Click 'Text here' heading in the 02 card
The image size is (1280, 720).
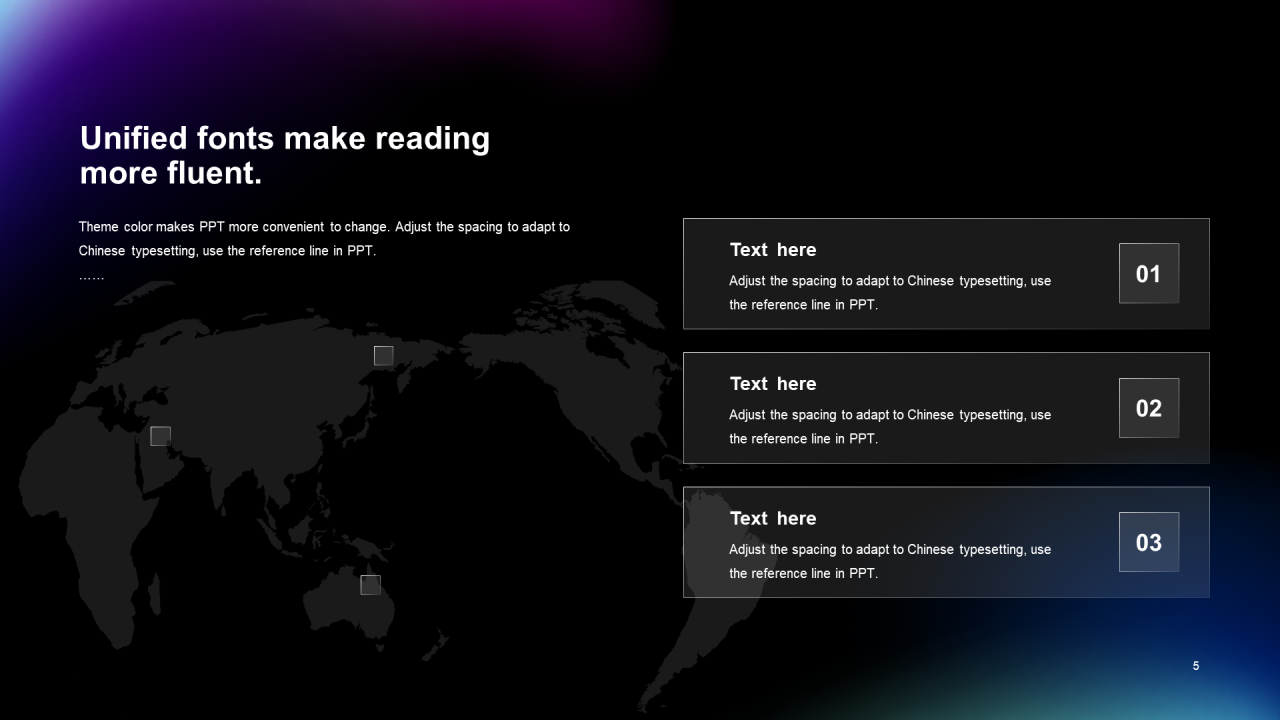773,384
